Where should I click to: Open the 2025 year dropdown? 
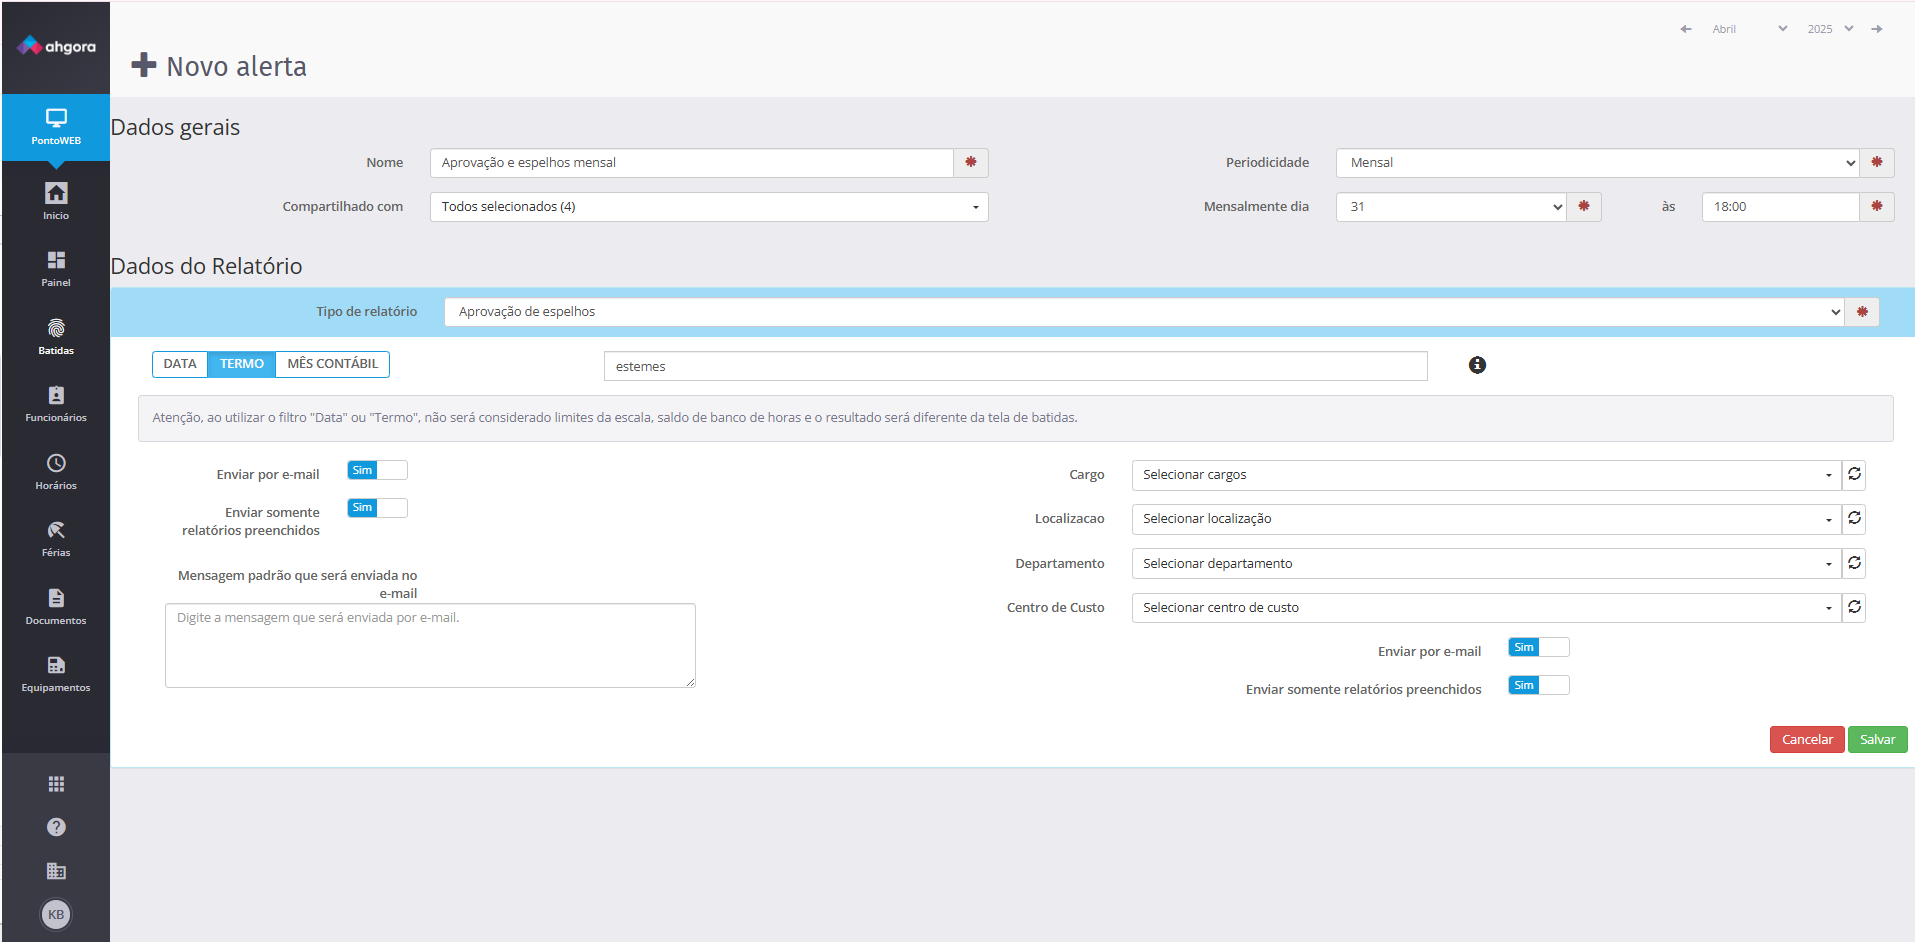click(x=1830, y=29)
